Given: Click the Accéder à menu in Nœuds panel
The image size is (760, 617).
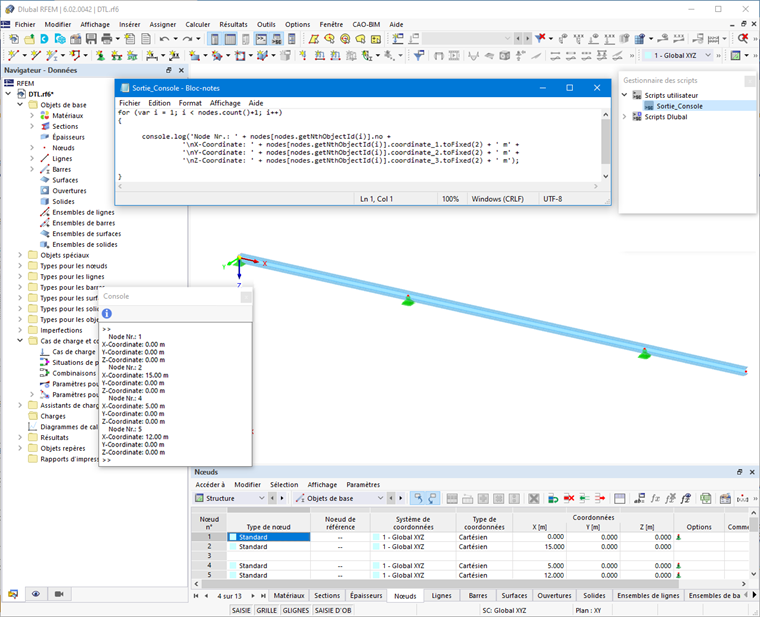Looking at the screenshot, I should click(210, 485).
